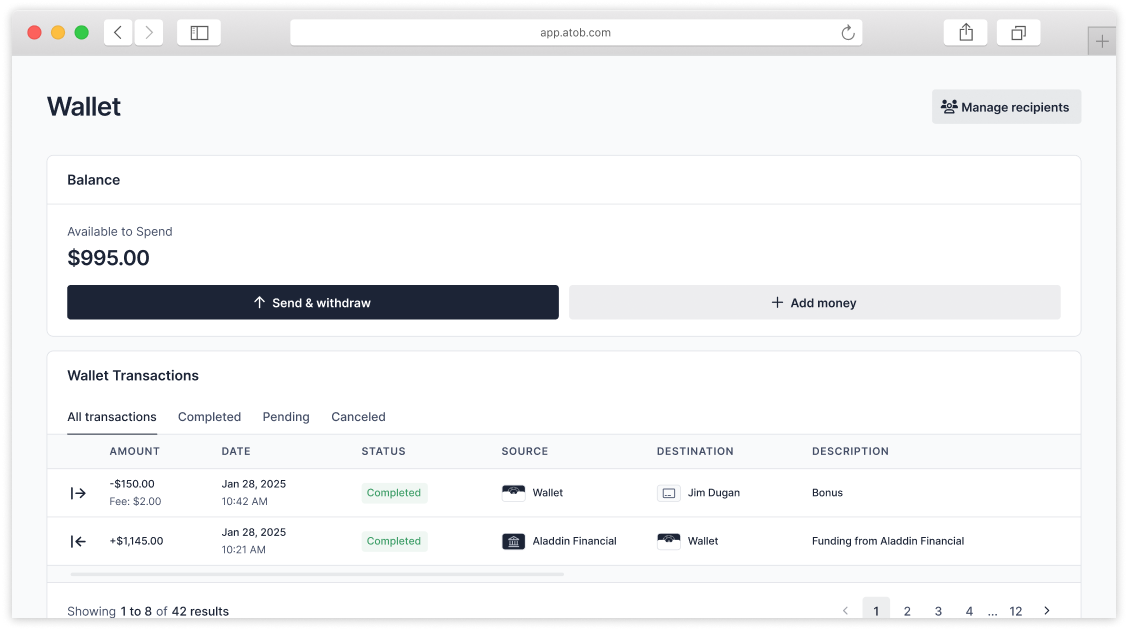This screenshot has width=1126, height=638.
Task: Open the Pending transactions tab
Action: point(286,417)
